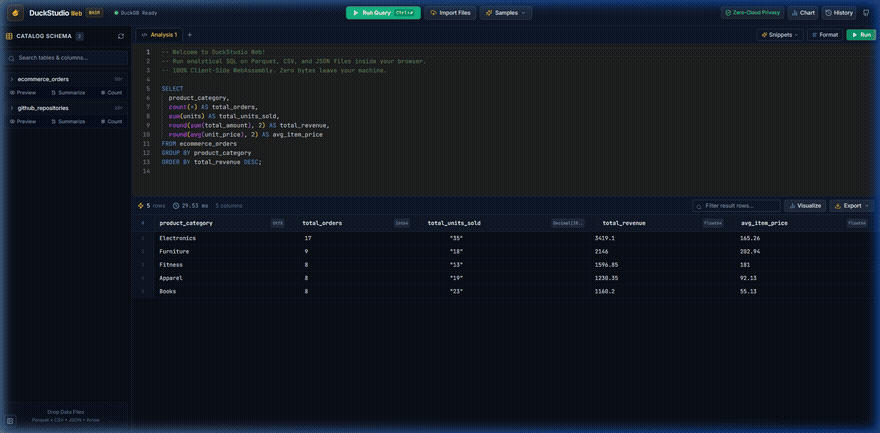Screen dimensions: 880x433
Task: Count rows of ecommerce_orders
Action: click(111, 93)
